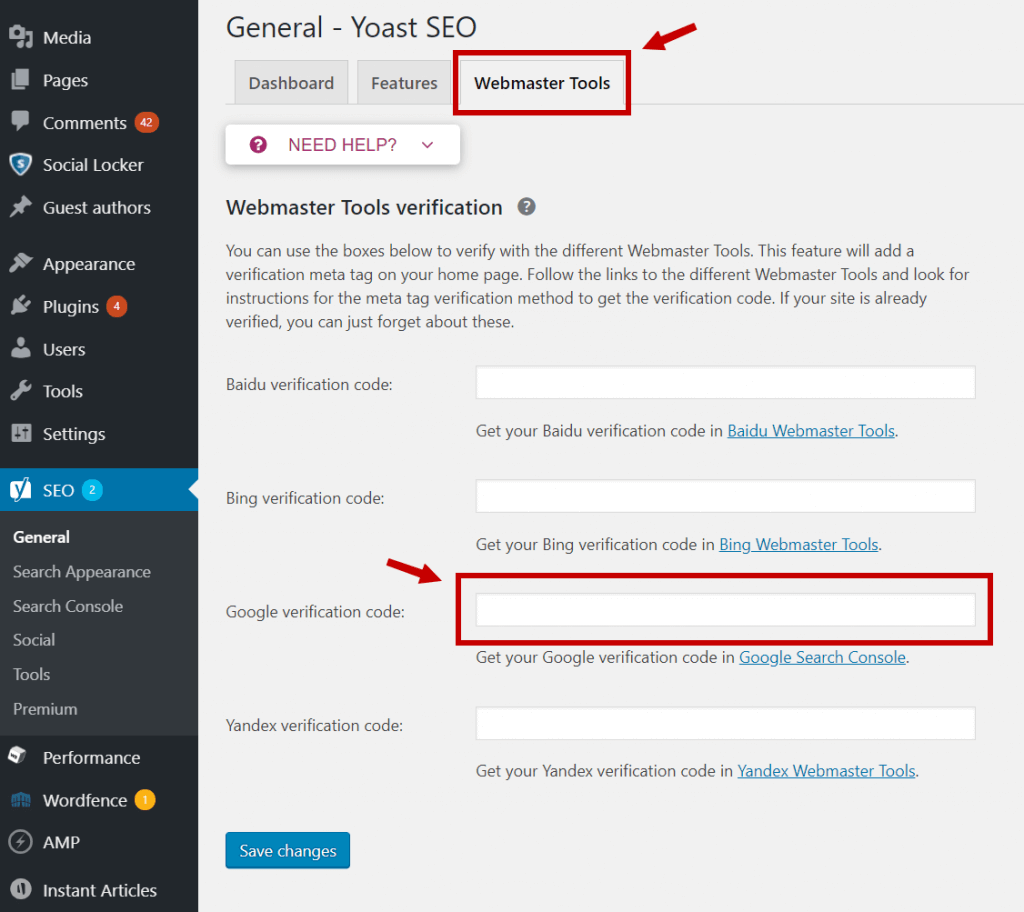The image size is (1024, 912).
Task: Click the Yoast SEO logo icon
Action: click(21, 490)
